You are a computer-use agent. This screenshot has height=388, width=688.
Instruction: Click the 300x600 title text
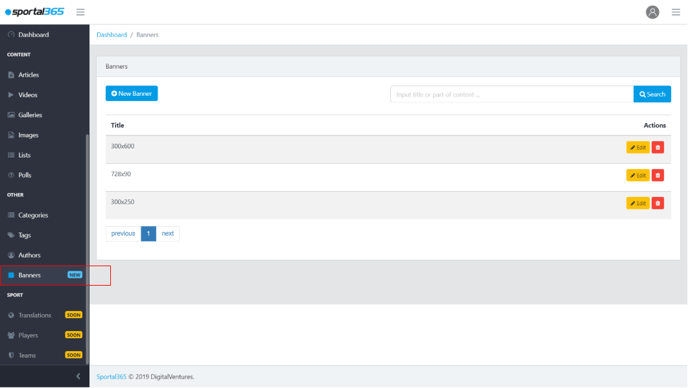point(122,146)
